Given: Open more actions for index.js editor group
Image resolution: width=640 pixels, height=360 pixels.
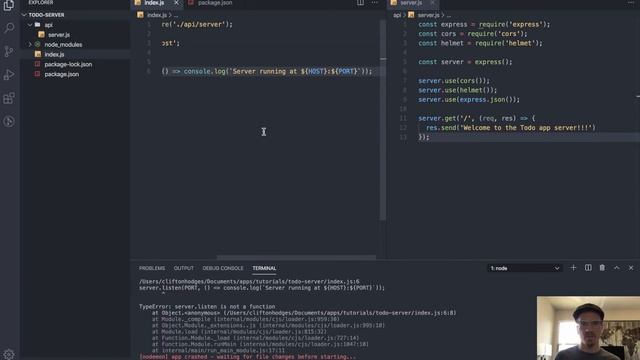Looking at the screenshot, I should (x=374, y=3).
